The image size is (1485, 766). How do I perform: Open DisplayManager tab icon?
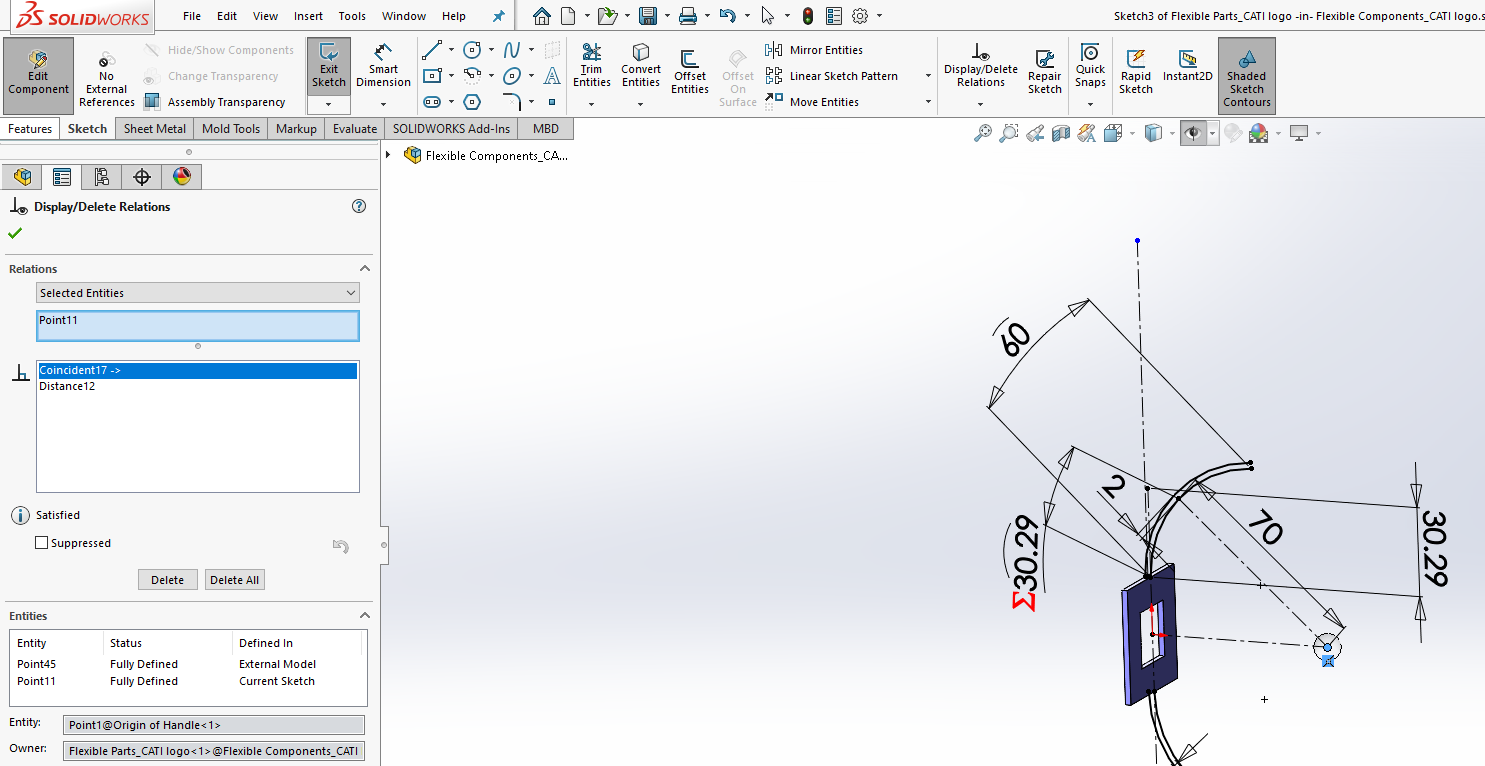(x=182, y=177)
